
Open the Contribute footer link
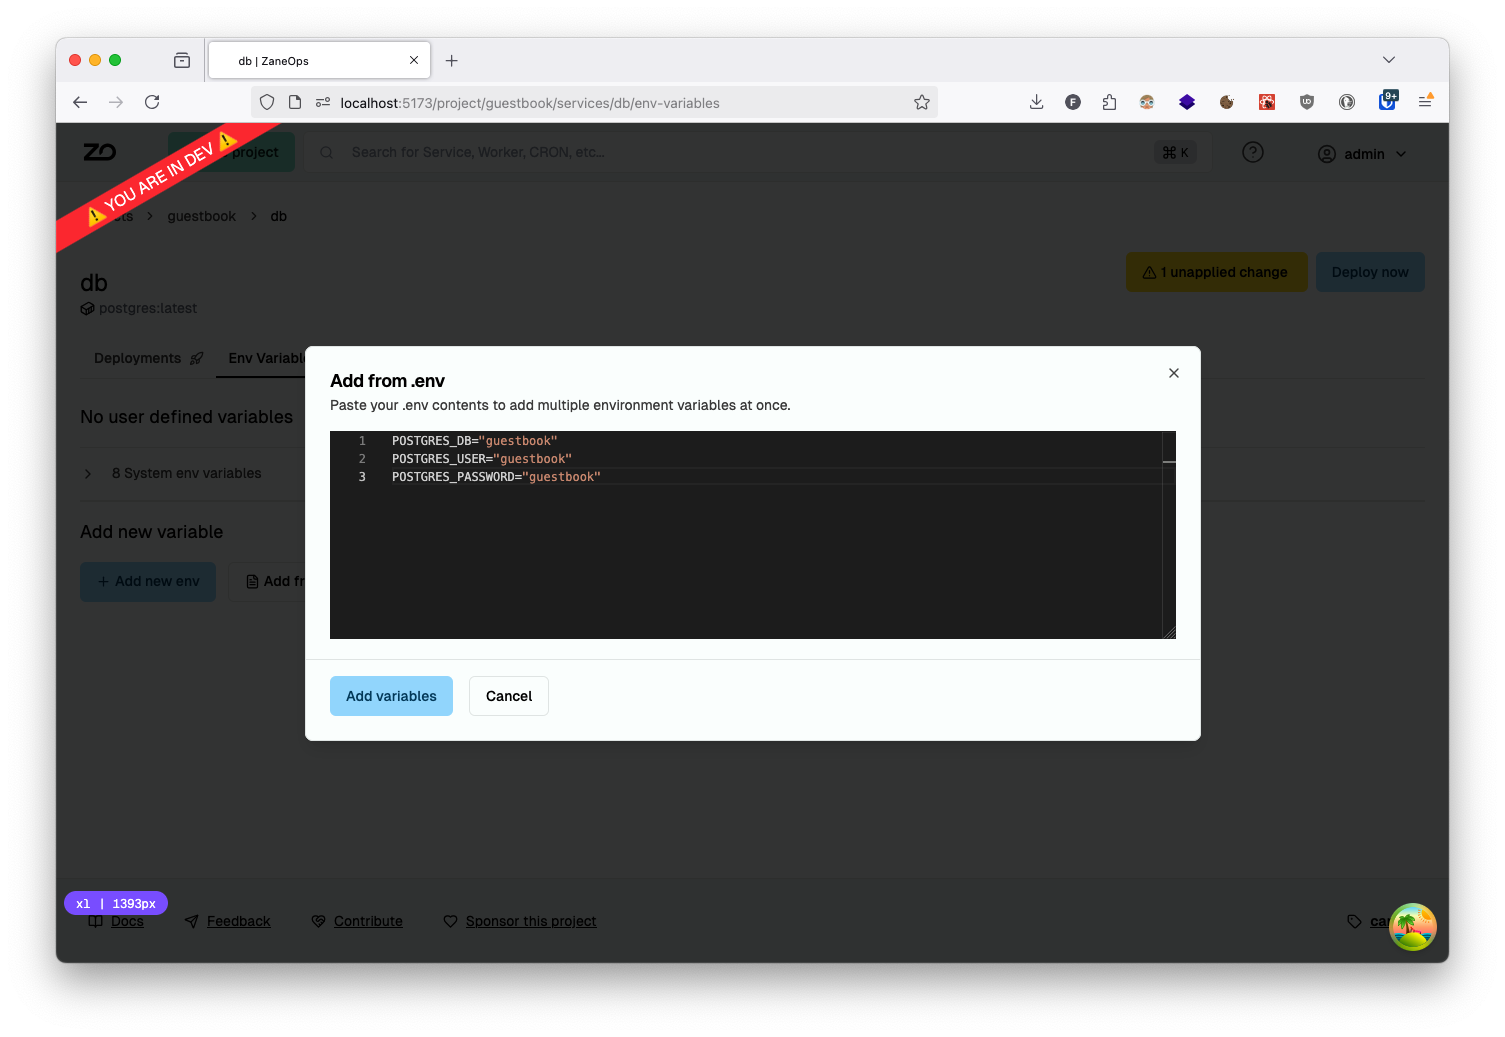click(x=357, y=921)
